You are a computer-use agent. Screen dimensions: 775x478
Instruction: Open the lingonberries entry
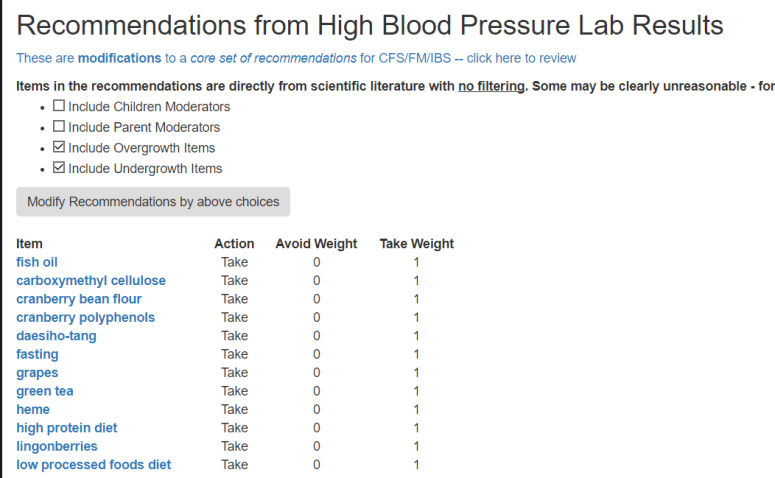pyautogui.click(x=57, y=446)
